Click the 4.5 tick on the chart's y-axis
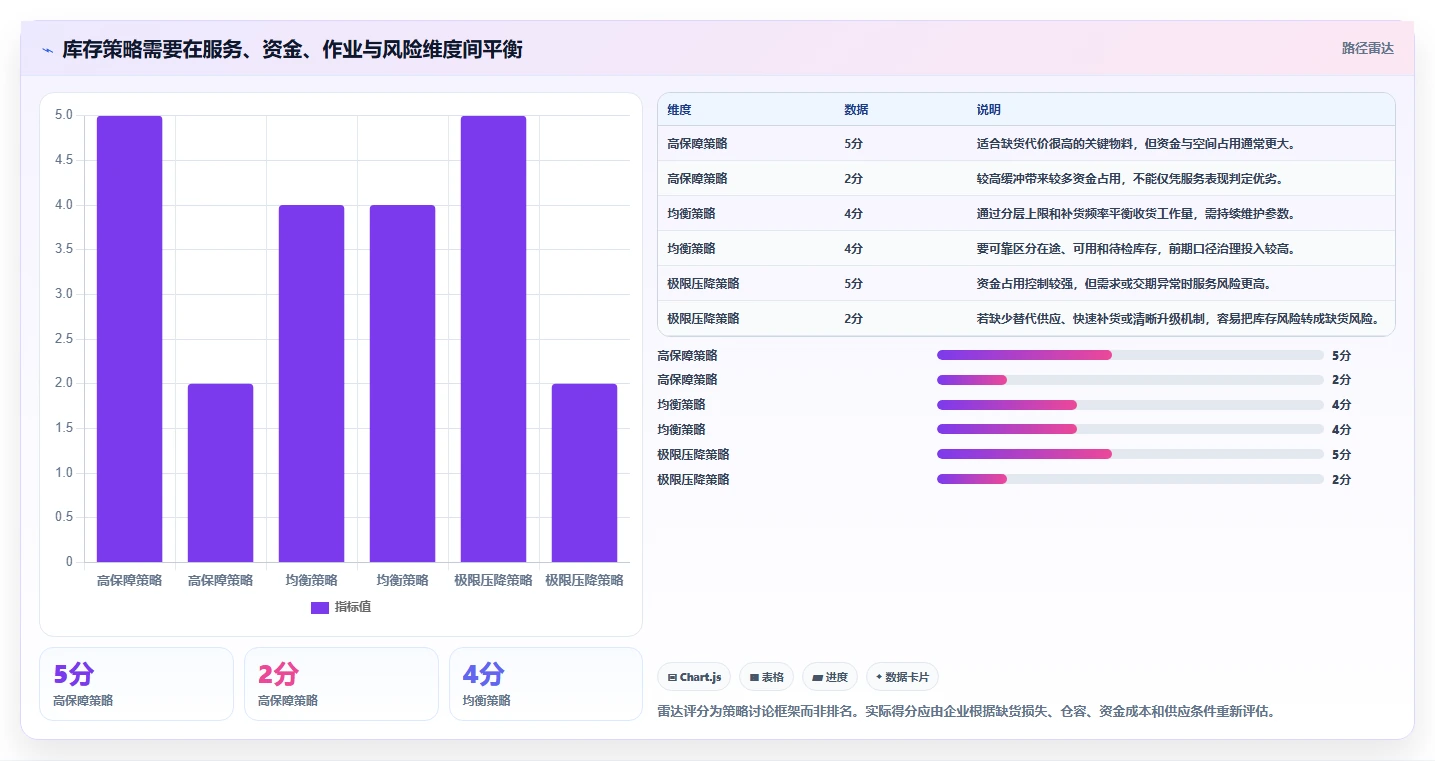Screen dimensions: 1435x761 (x=63, y=160)
